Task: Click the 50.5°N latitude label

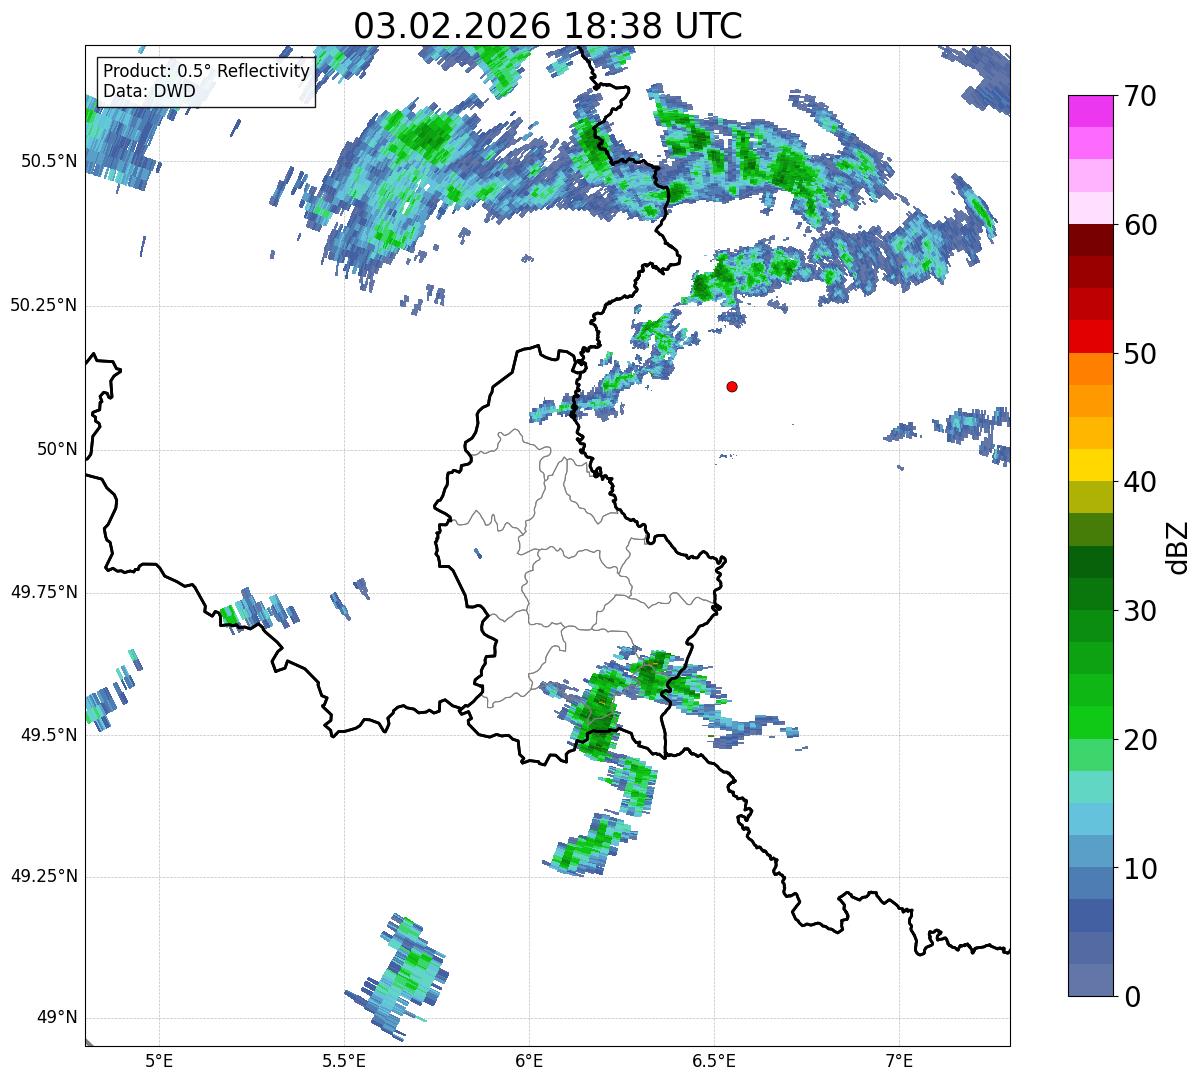Action: click(x=49, y=161)
